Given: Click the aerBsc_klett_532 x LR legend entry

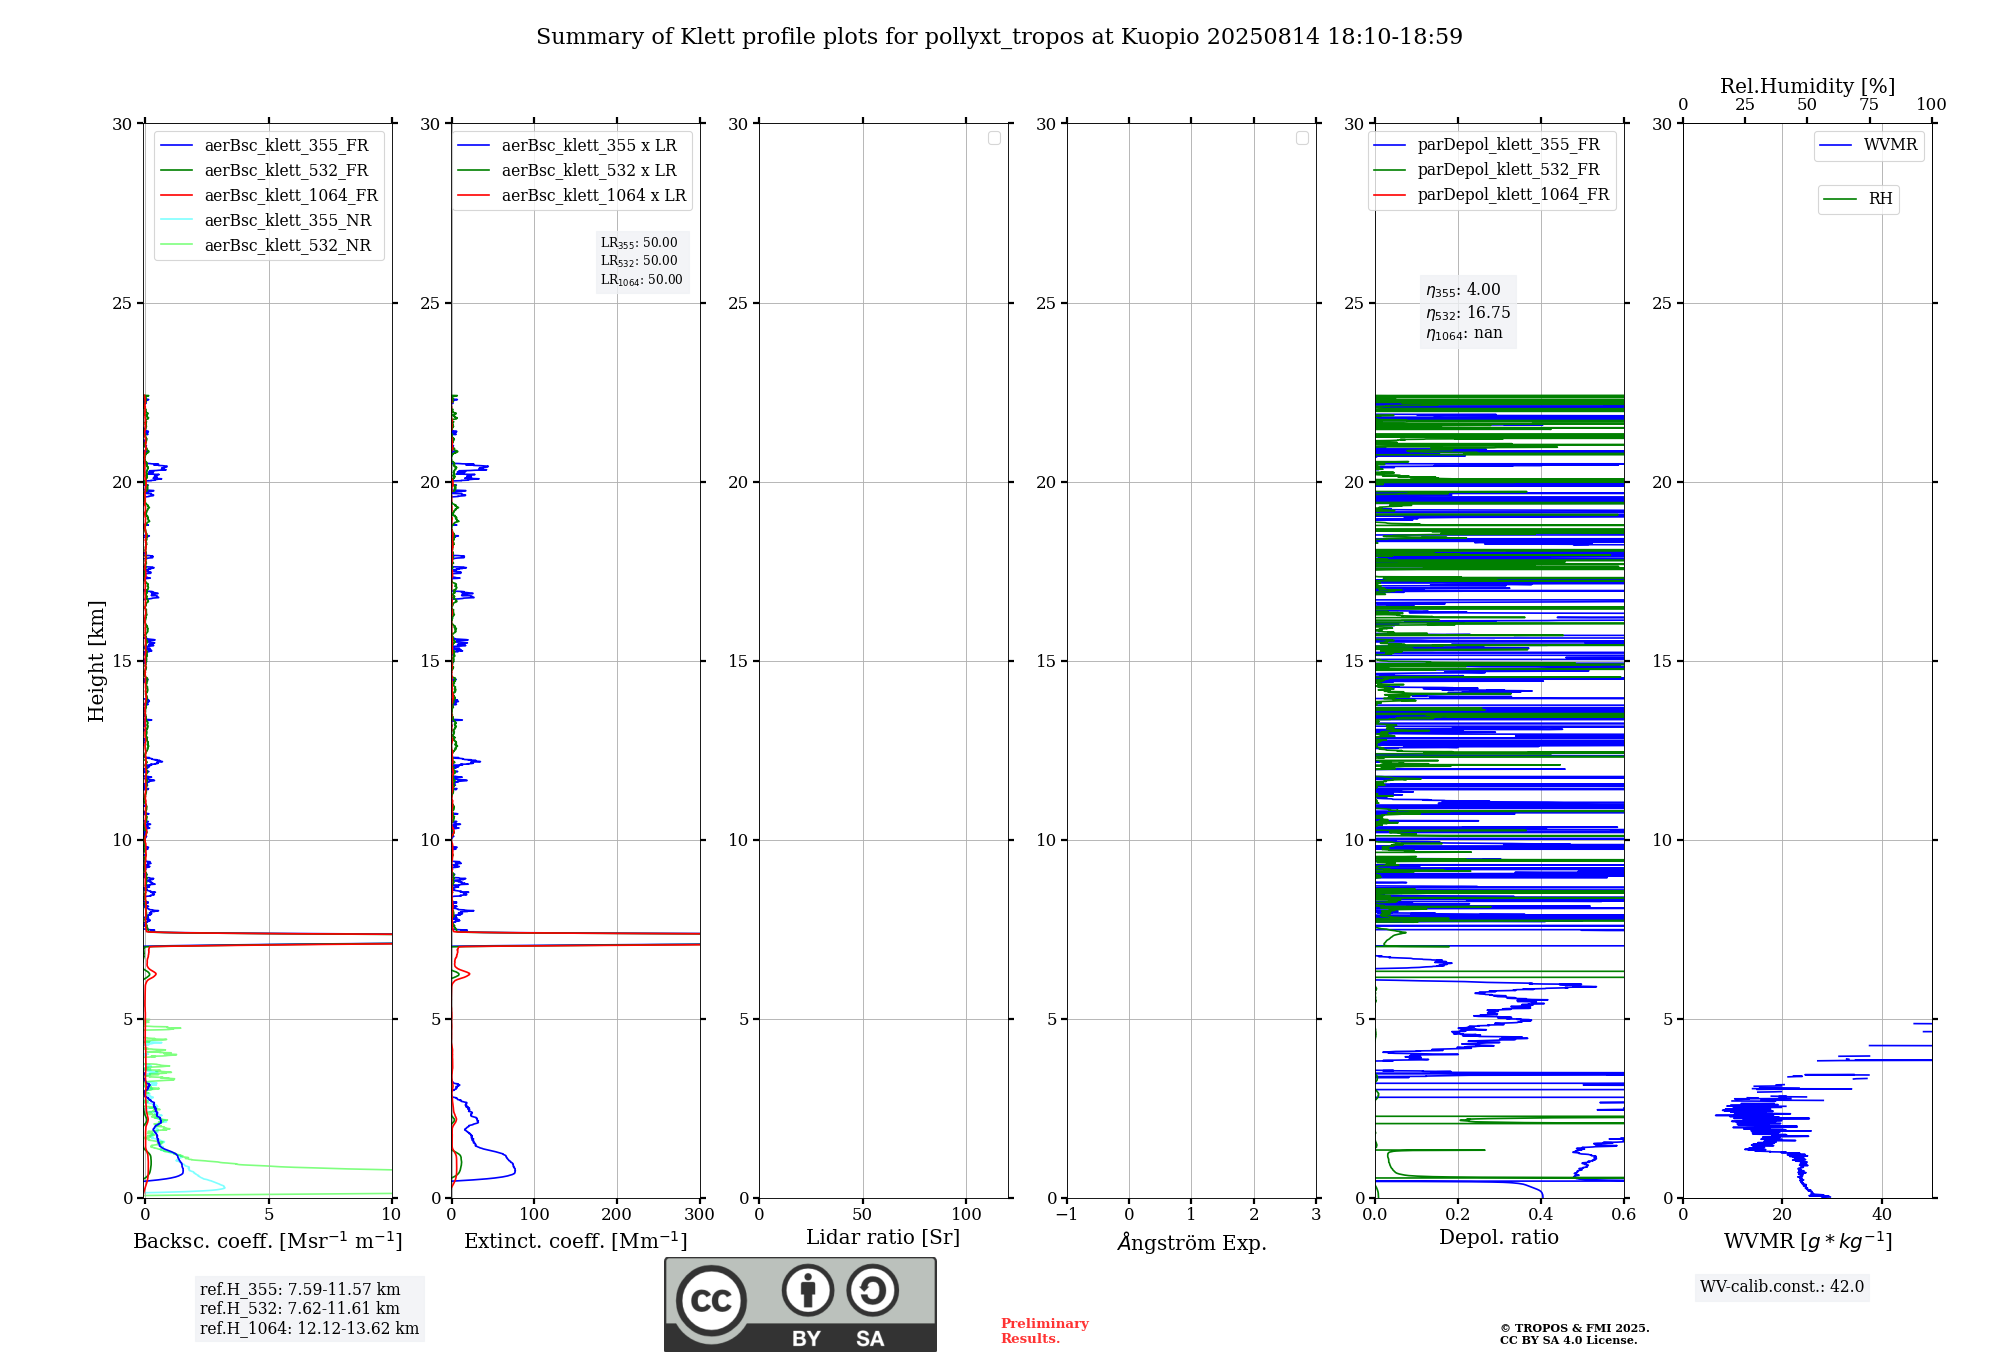Looking at the screenshot, I should tap(567, 171).
